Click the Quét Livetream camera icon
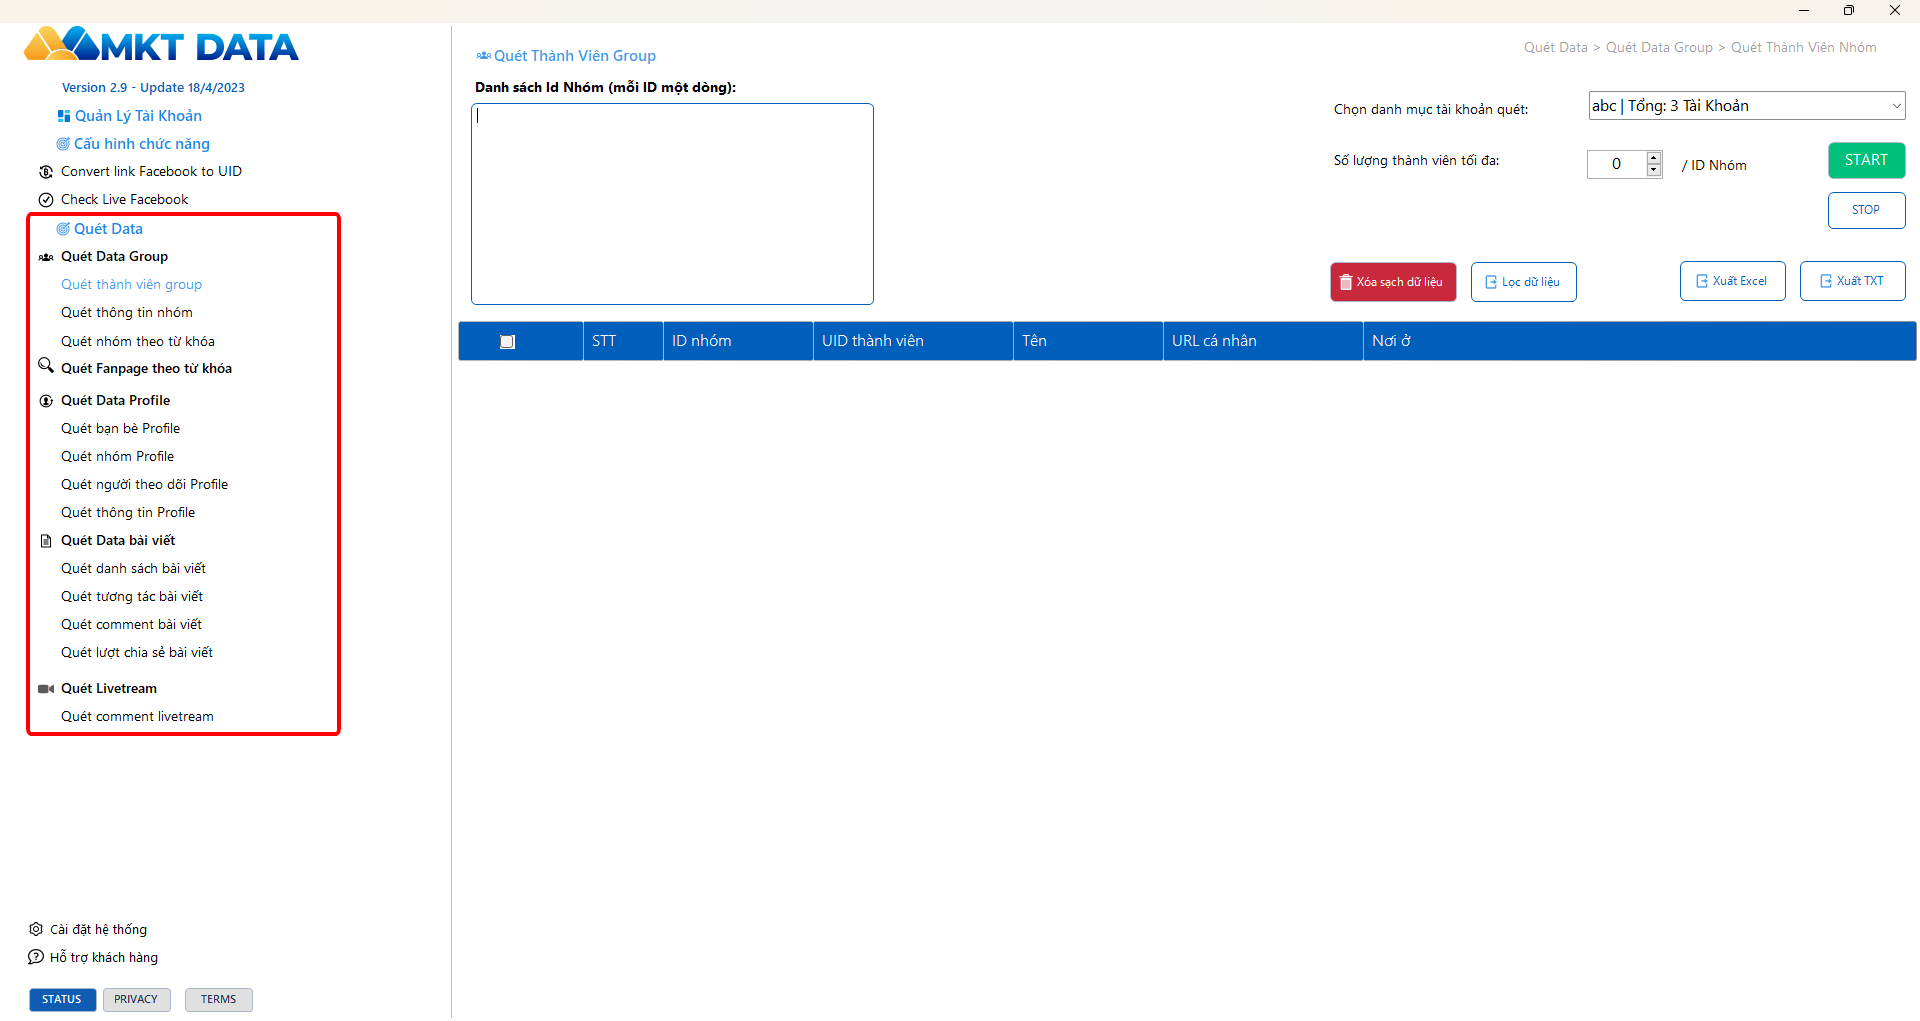 pos(46,689)
